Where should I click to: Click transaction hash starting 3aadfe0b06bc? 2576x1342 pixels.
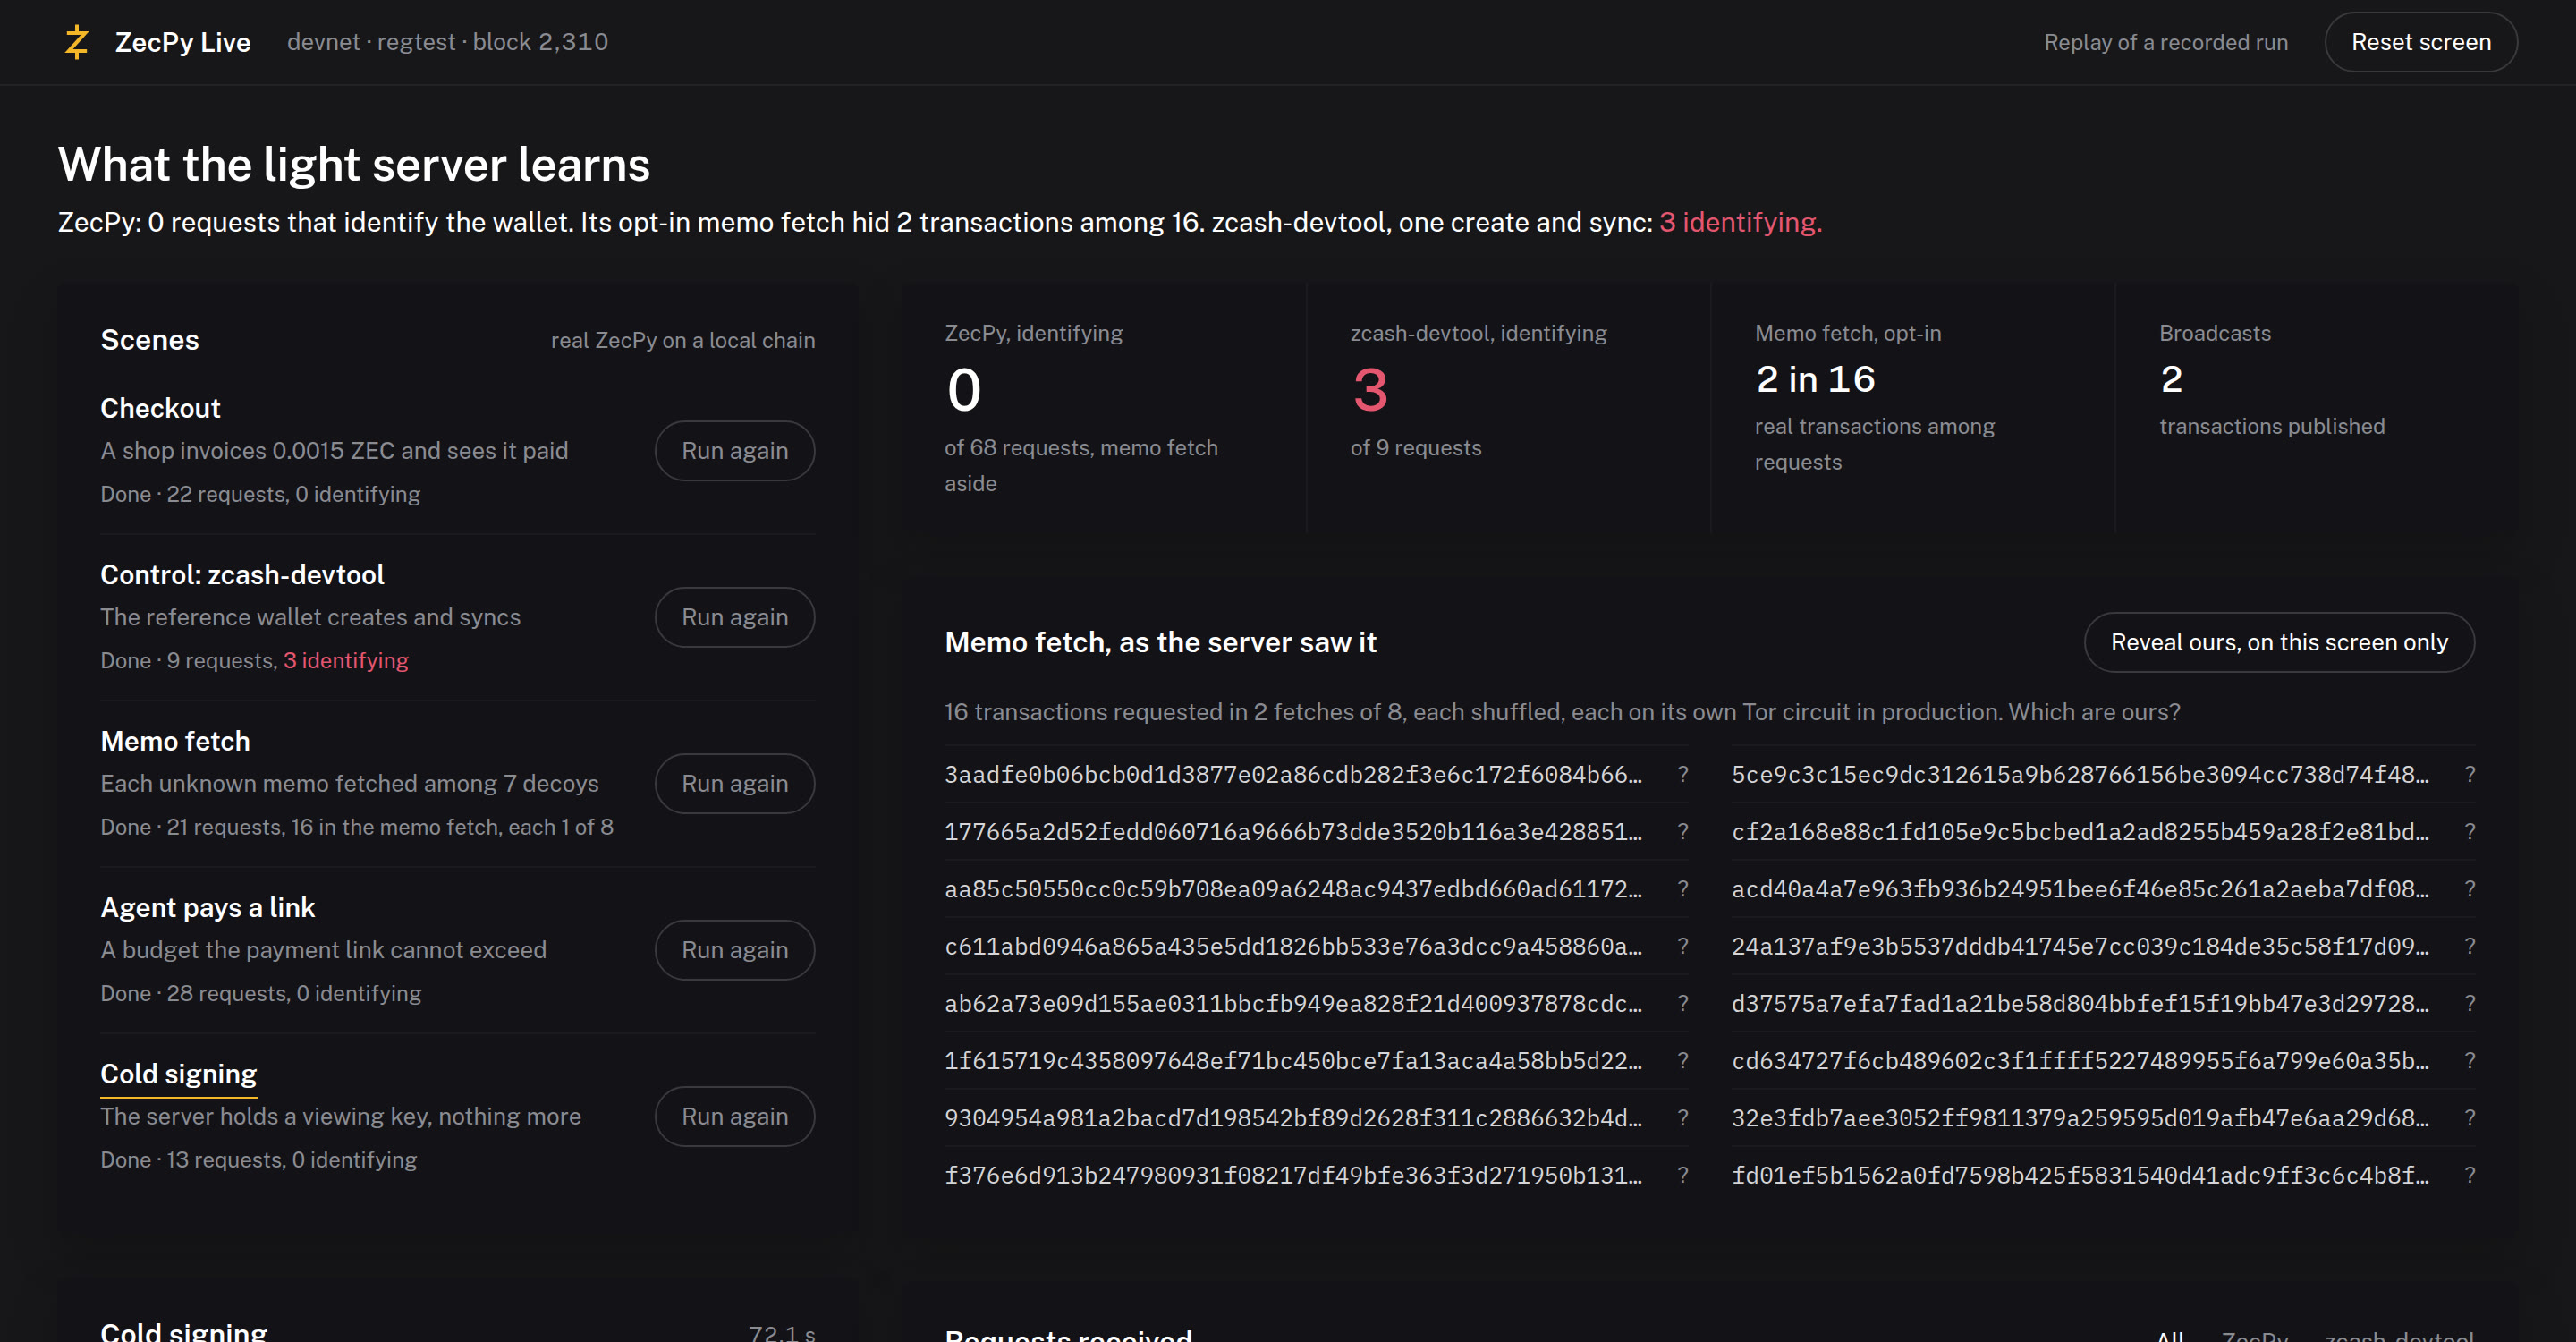point(1293,774)
